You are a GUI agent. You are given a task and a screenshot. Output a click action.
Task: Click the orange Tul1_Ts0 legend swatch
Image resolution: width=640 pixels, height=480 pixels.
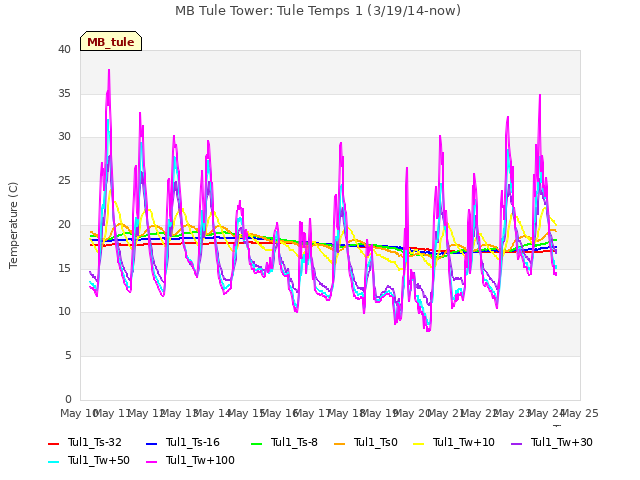pos(340,443)
